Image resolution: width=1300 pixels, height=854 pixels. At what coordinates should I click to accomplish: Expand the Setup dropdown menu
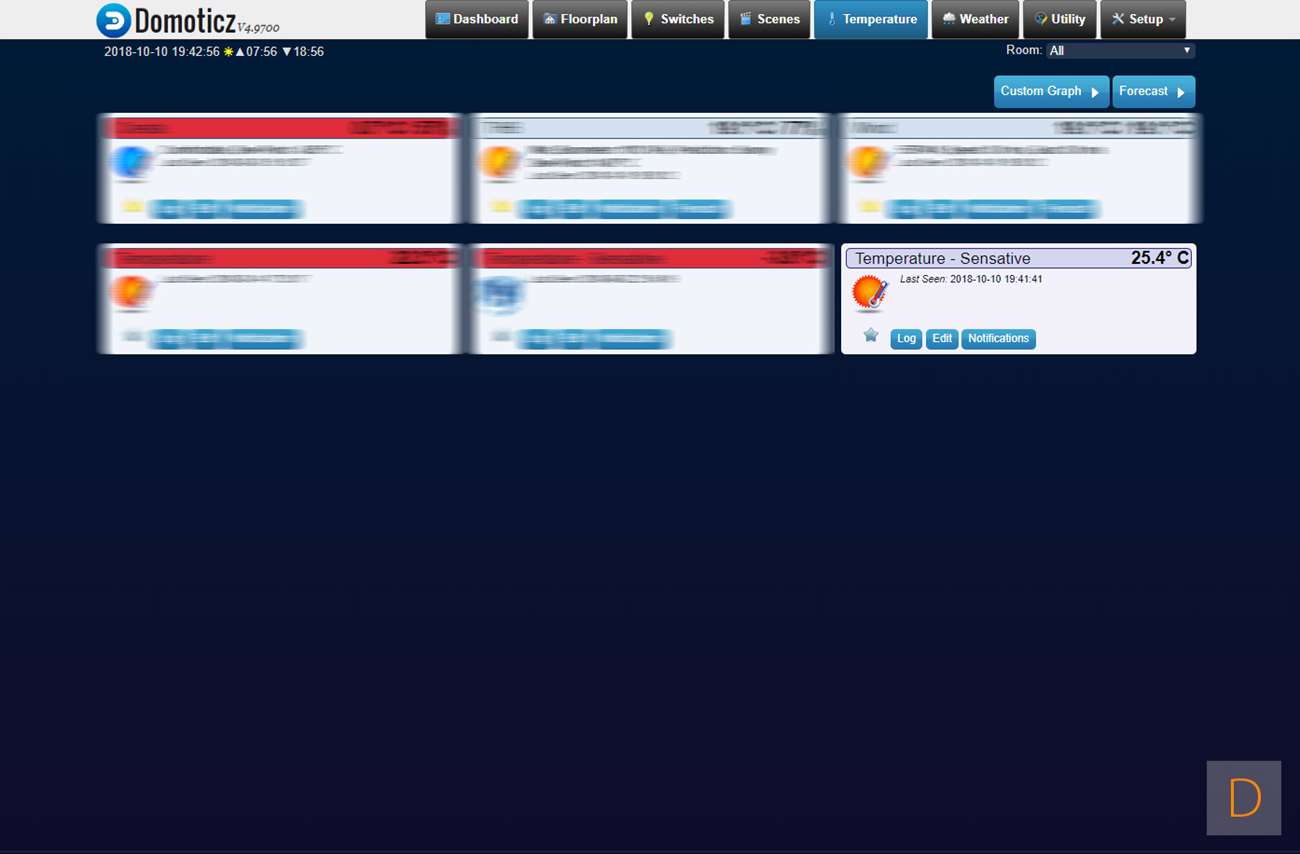point(1143,19)
